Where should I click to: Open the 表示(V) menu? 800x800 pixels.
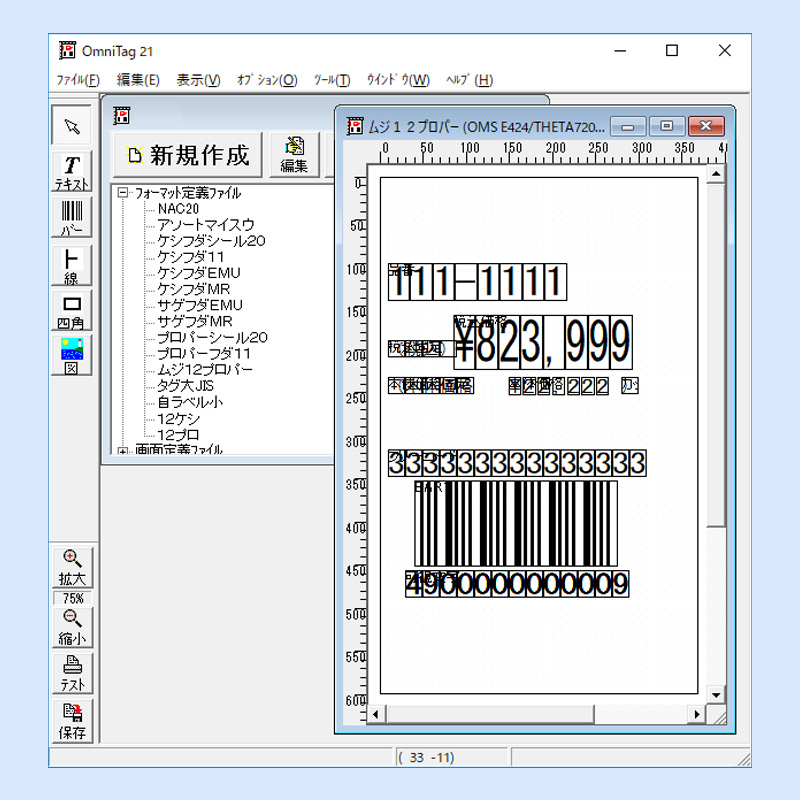coord(198,80)
